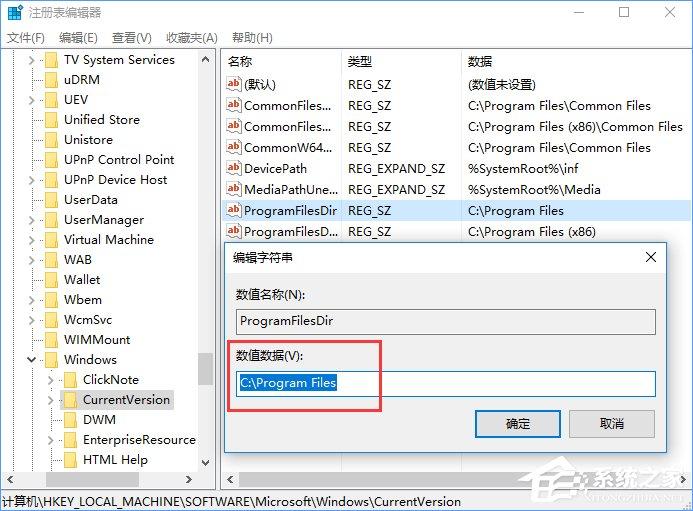This screenshot has width=693, height=511.
Task: Click the folder icon of DWM
Action: pyautogui.click(x=70, y=419)
